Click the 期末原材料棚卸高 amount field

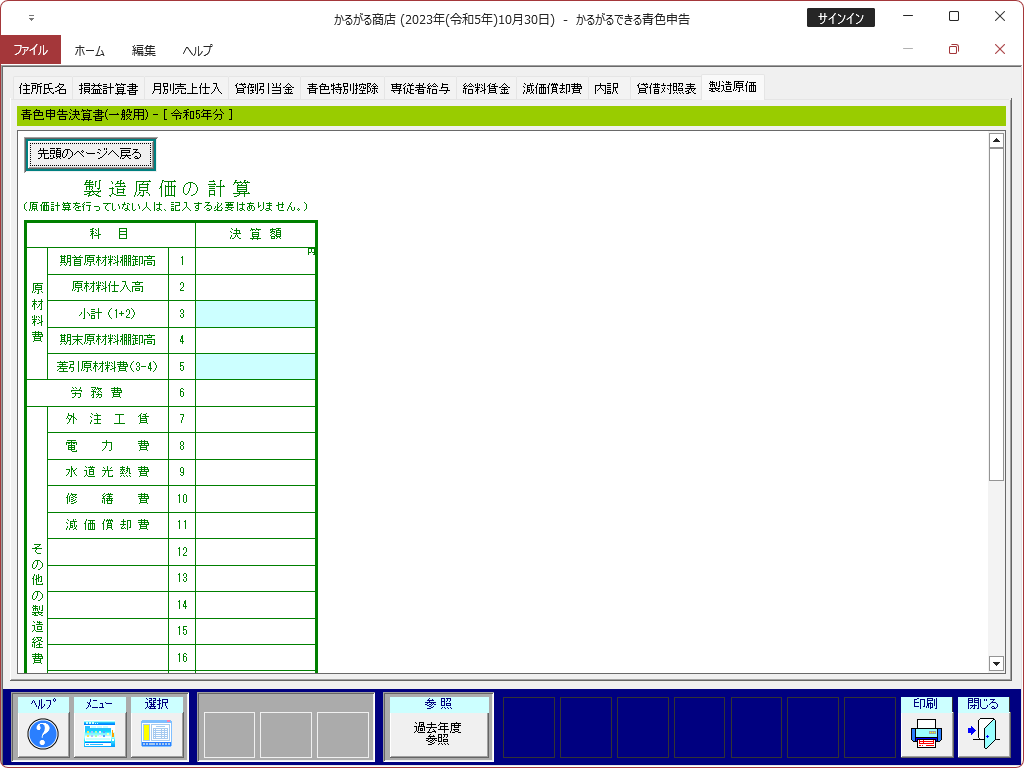(255, 340)
